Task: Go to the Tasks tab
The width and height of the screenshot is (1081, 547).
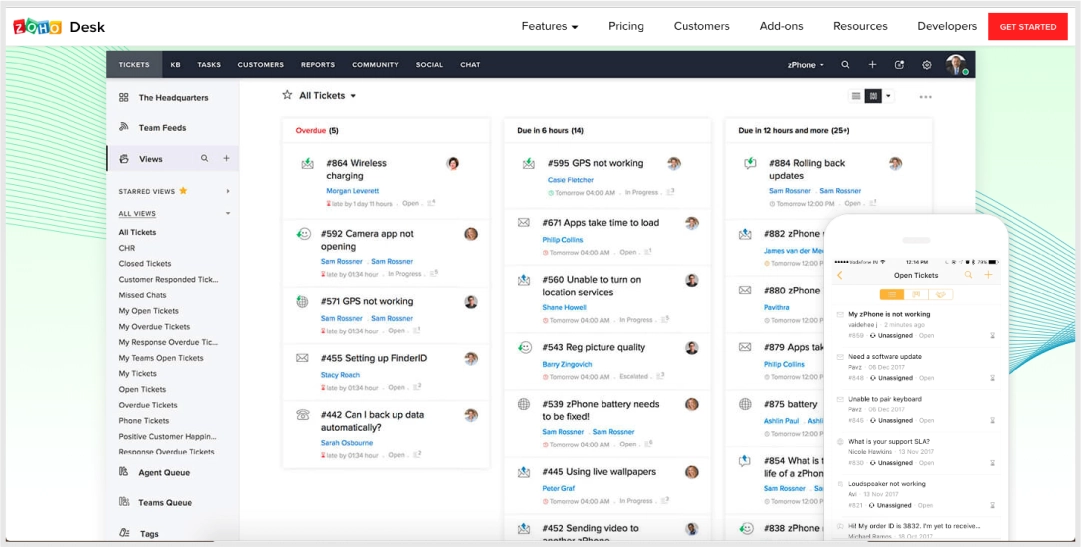Action: [209, 65]
